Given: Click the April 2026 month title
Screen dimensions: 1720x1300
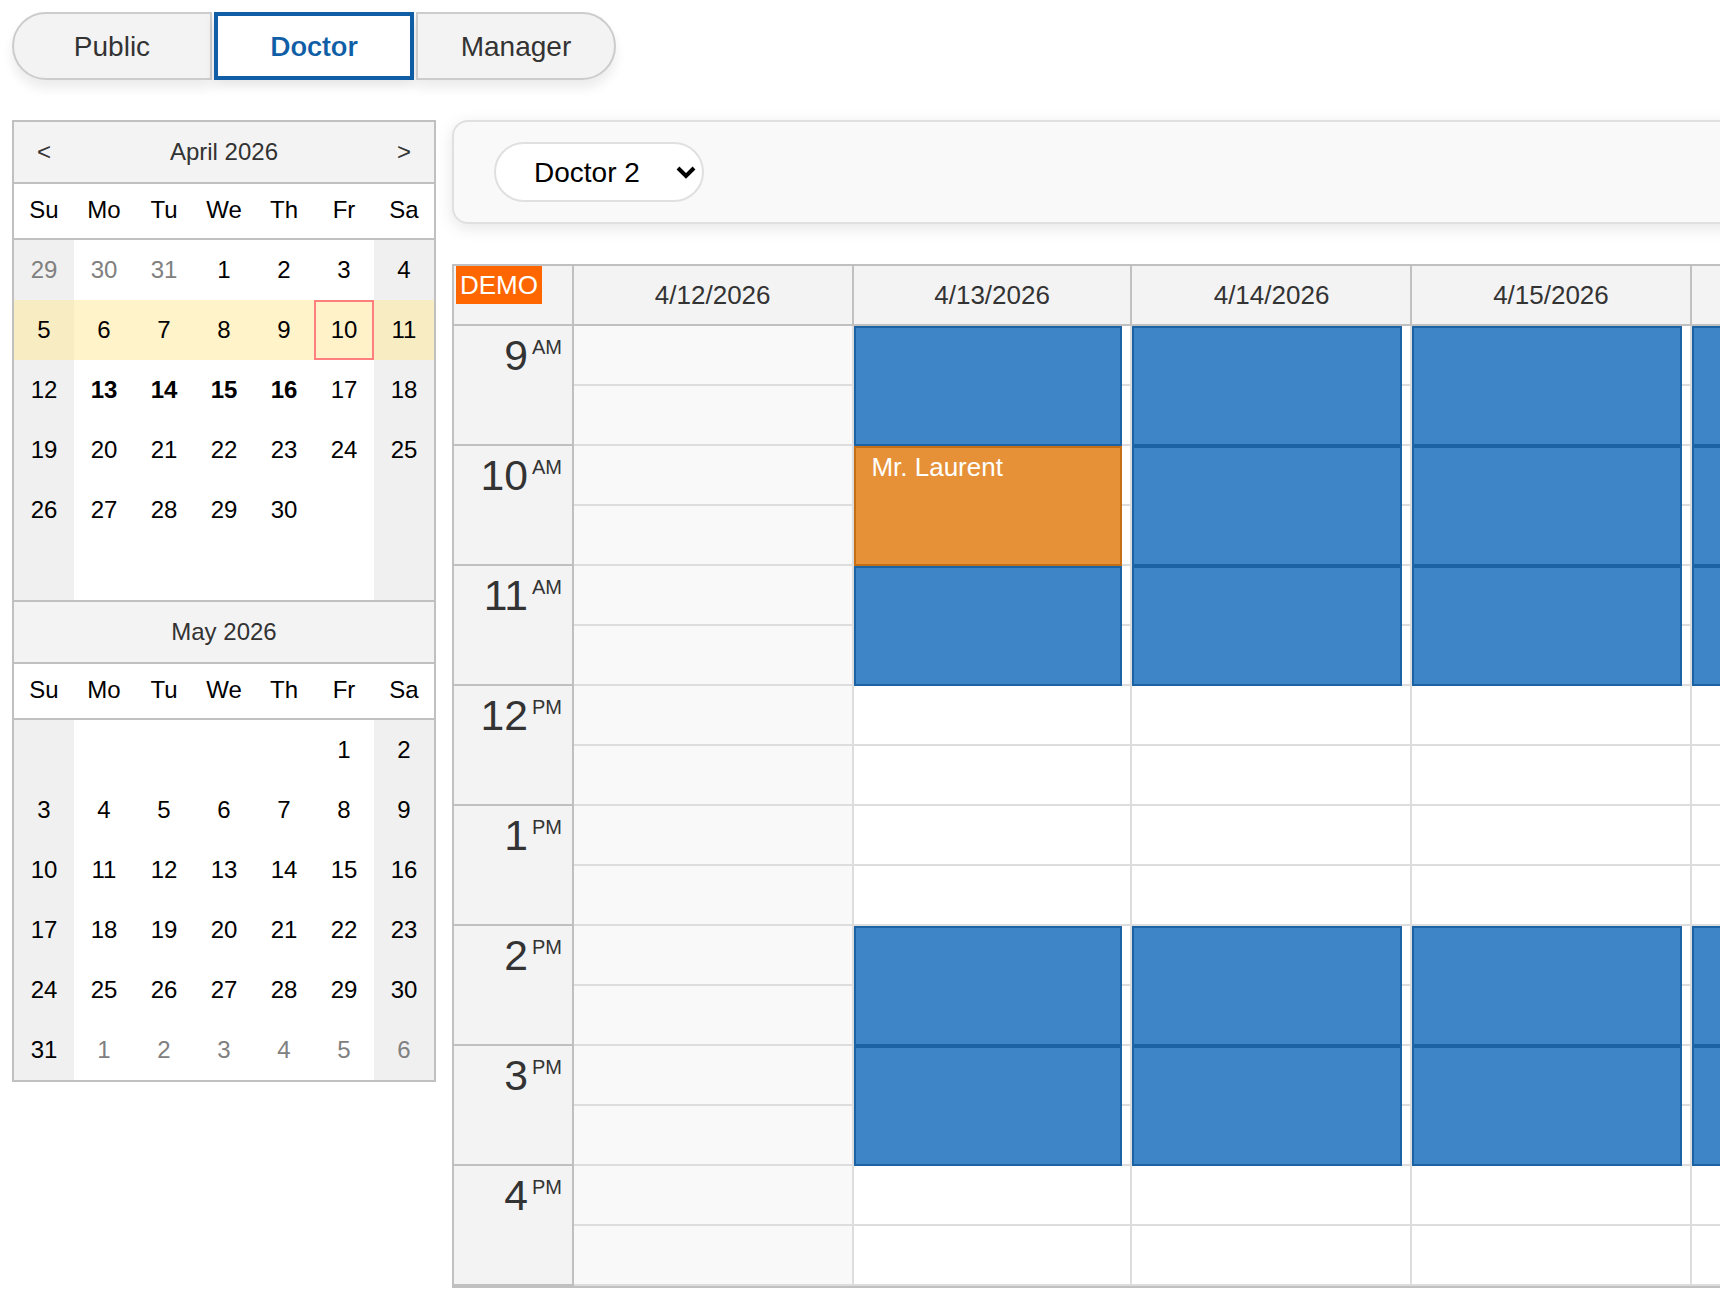Looking at the screenshot, I should [x=223, y=151].
